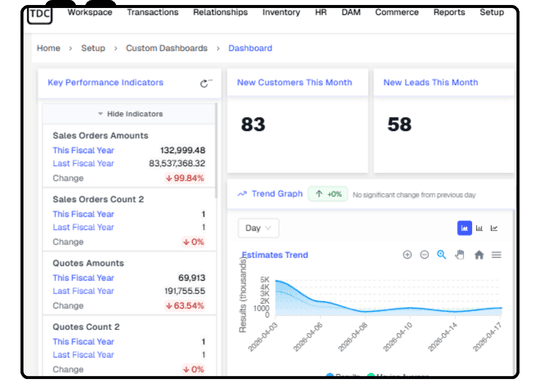Image resolution: width=540 pixels, height=384 pixels.
Task: Click the 191,755.55 quotes amount
Action: (185, 291)
